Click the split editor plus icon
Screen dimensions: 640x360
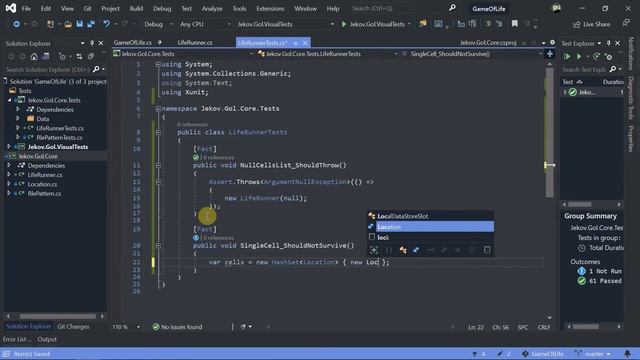(550, 54)
